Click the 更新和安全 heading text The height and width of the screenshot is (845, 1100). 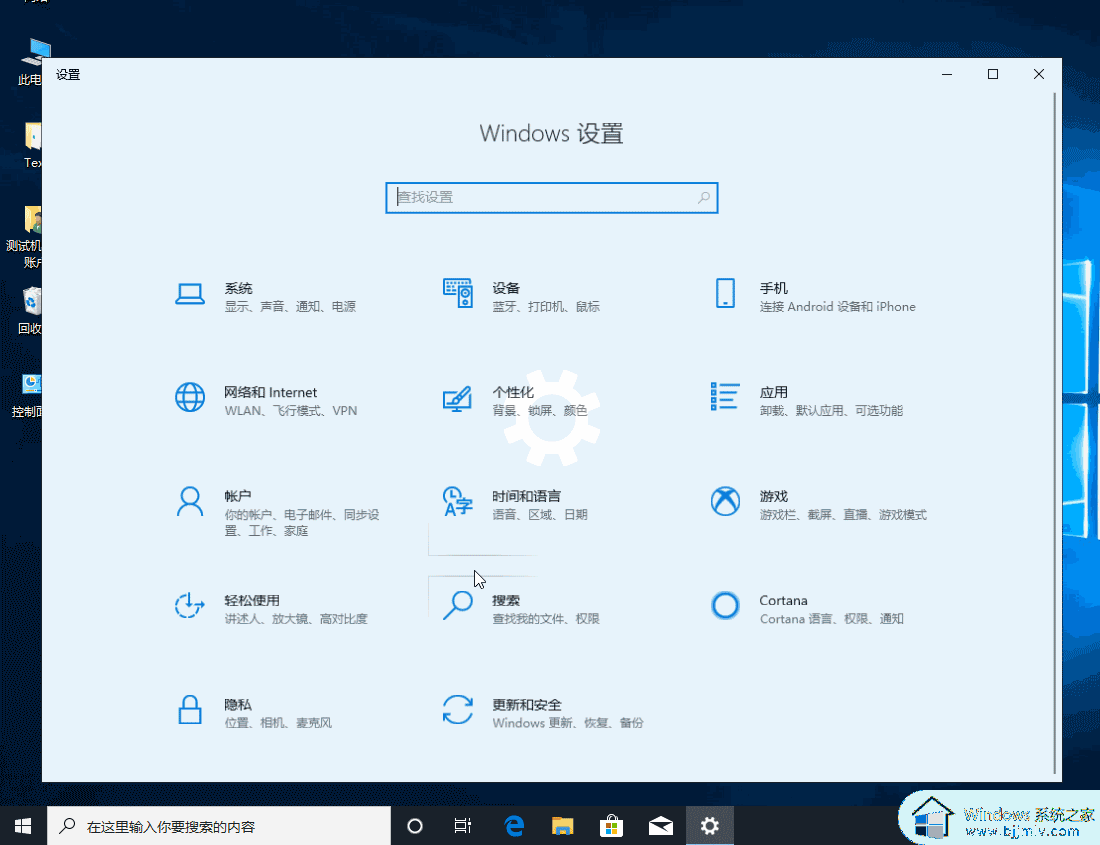pyautogui.click(x=527, y=704)
